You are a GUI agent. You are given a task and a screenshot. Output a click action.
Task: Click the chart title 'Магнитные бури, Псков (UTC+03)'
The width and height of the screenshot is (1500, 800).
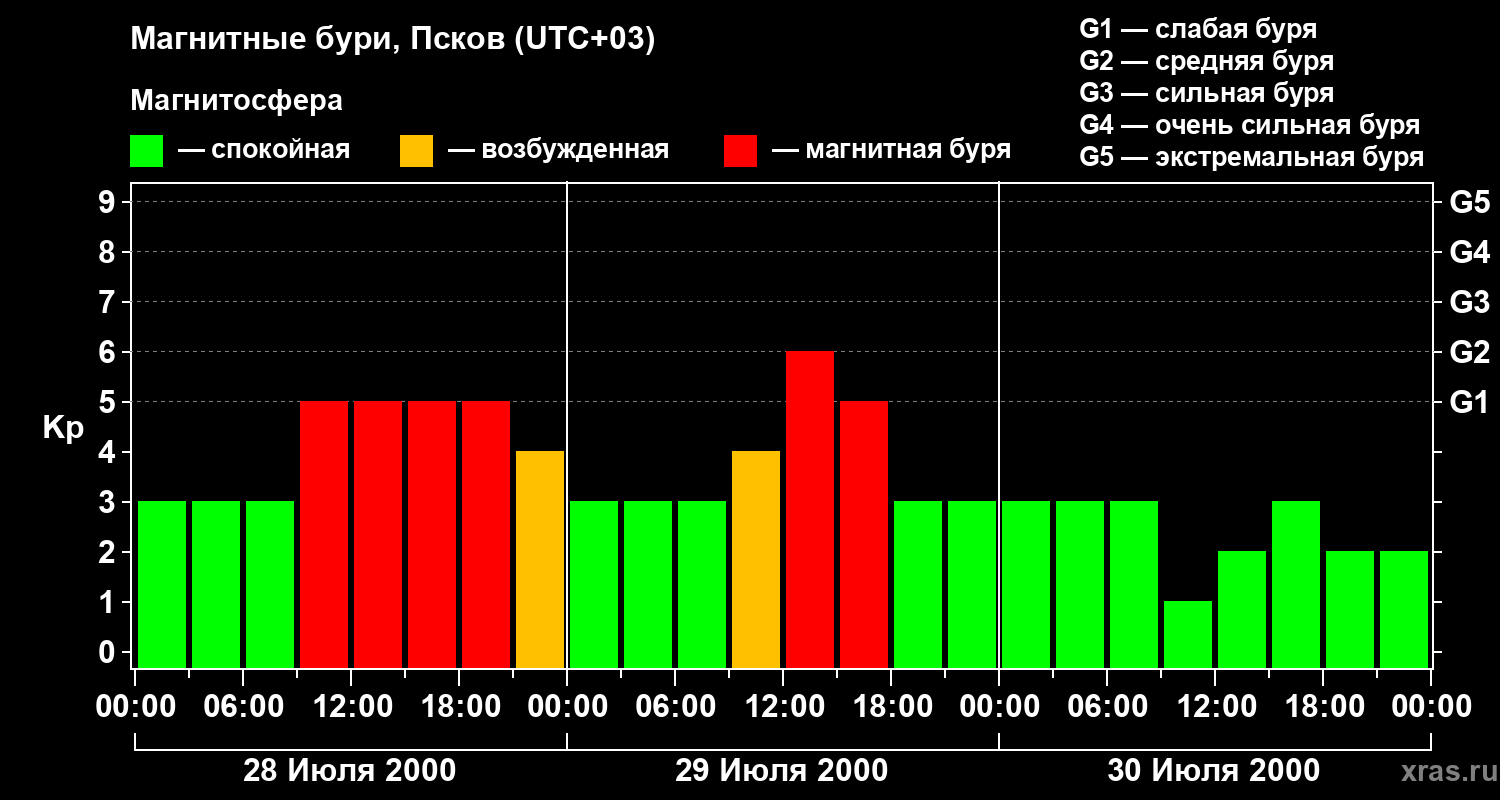point(393,40)
